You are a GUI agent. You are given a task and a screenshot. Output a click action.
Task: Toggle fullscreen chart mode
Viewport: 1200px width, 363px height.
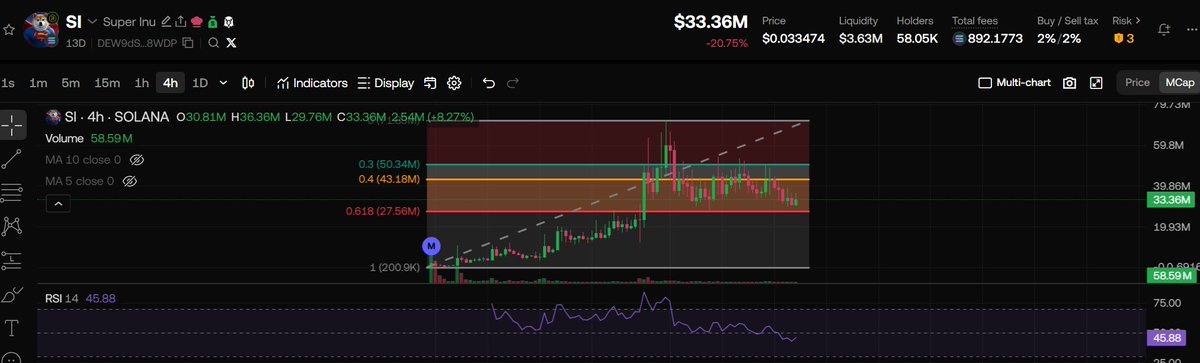1096,83
